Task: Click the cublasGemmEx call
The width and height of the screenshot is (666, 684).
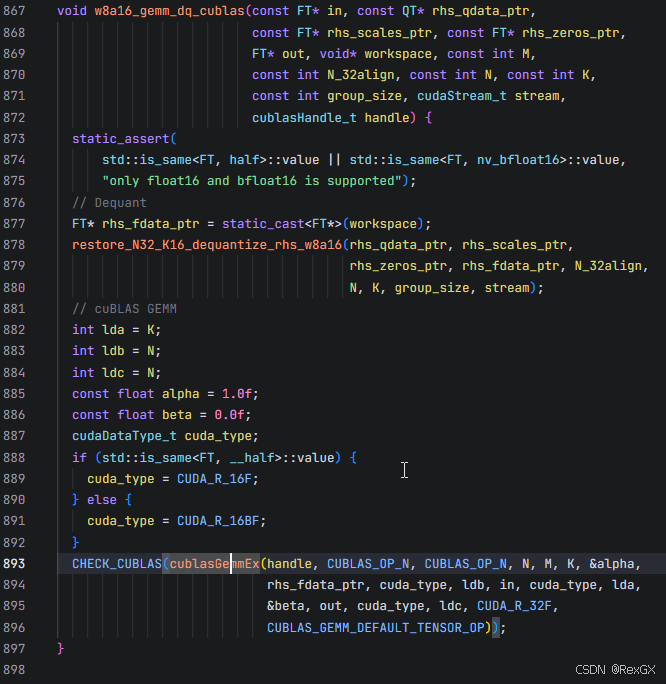Action: pyautogui.click(x=215, y=564)
